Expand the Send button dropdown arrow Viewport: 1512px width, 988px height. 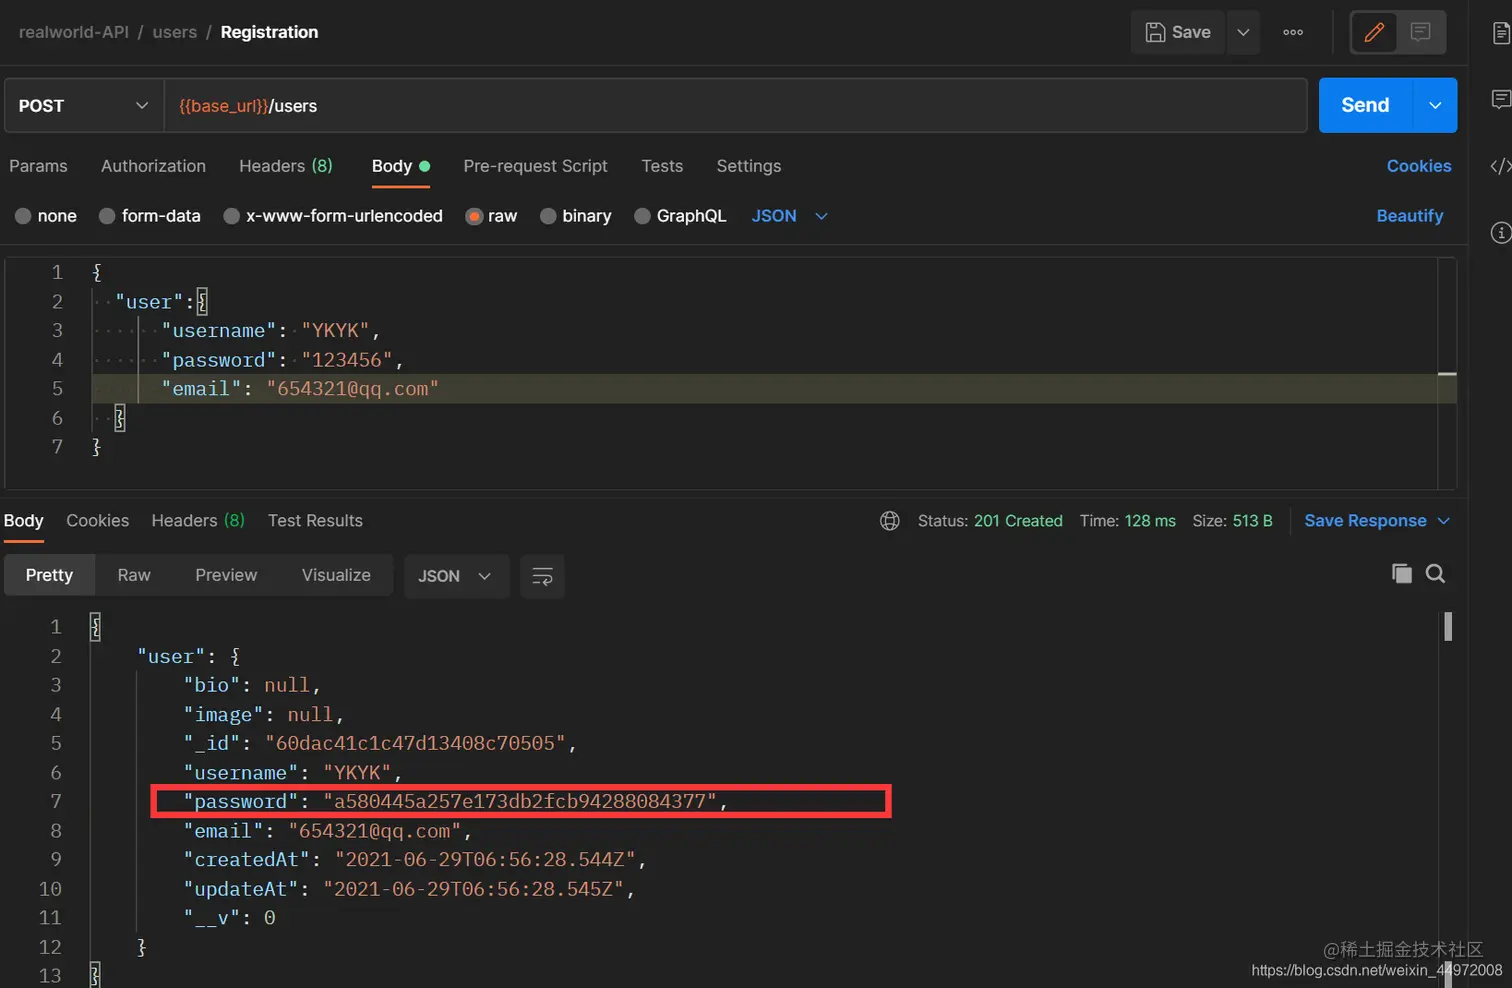(x=1435, y=105)
